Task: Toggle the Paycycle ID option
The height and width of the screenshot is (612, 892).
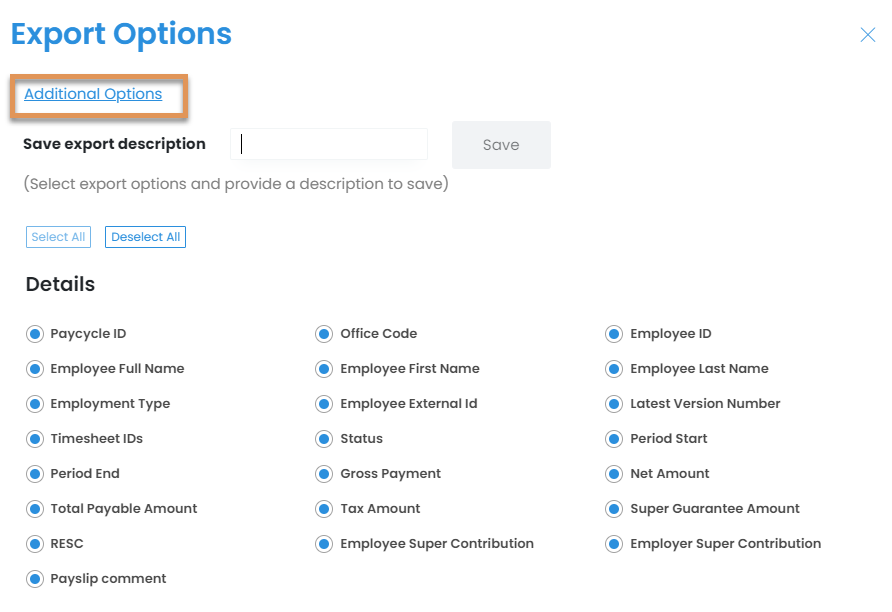Action: [x=35, y=334]
